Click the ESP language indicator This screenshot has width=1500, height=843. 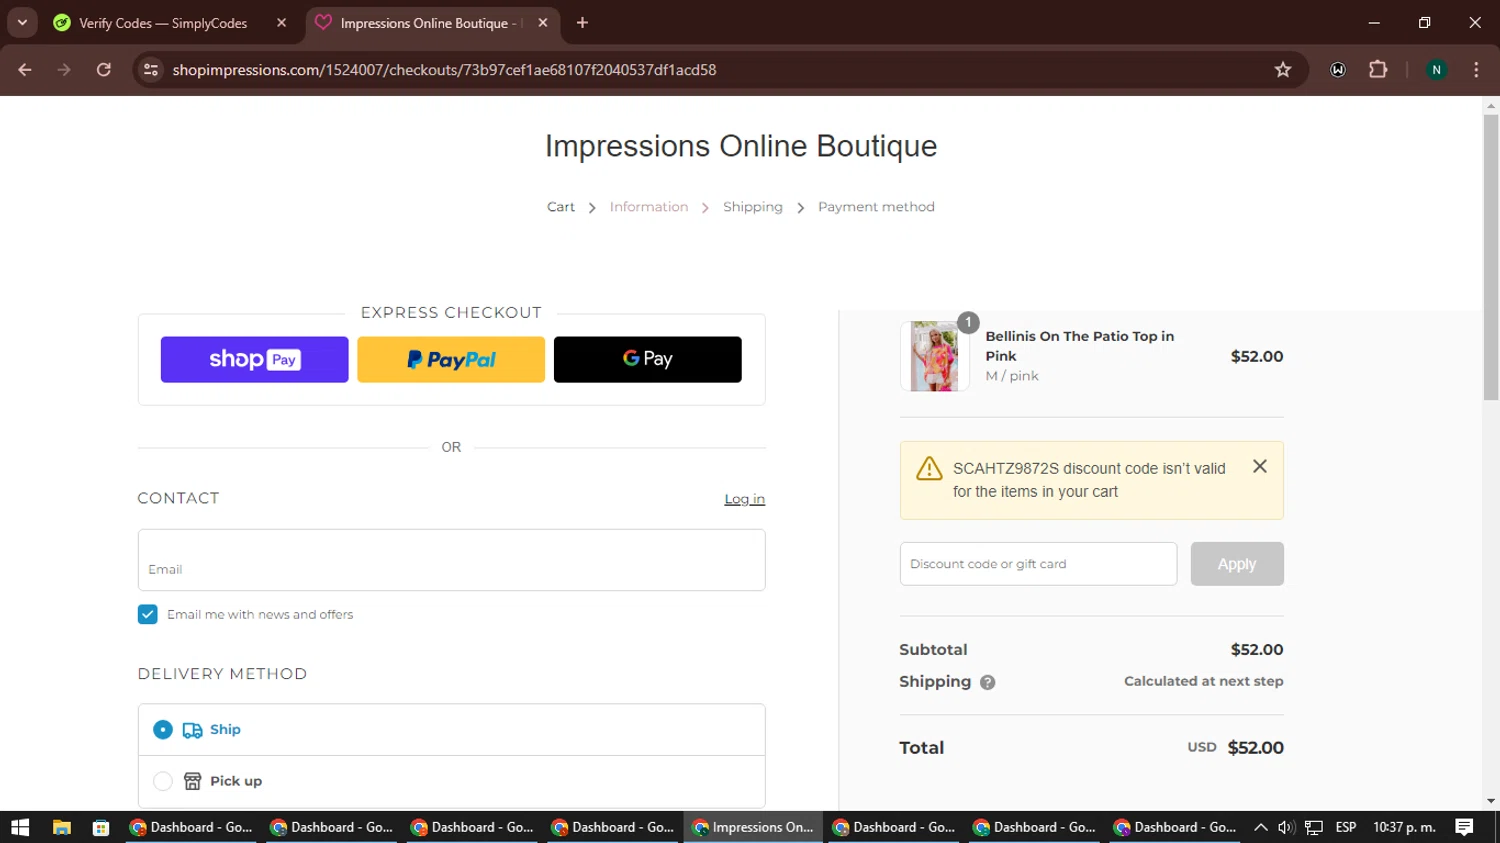click(1346, 827)
